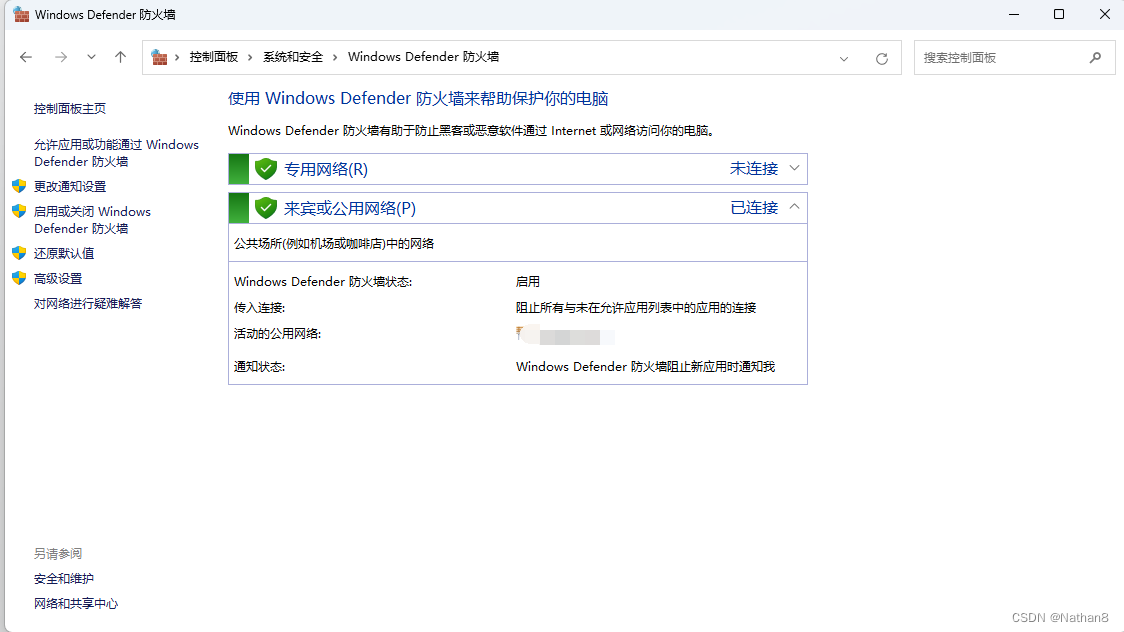Viewport: 1124px width, 632px height.
Task: Expand the chevron after 控制面板 breadcrumb
Action: [250, 57]
